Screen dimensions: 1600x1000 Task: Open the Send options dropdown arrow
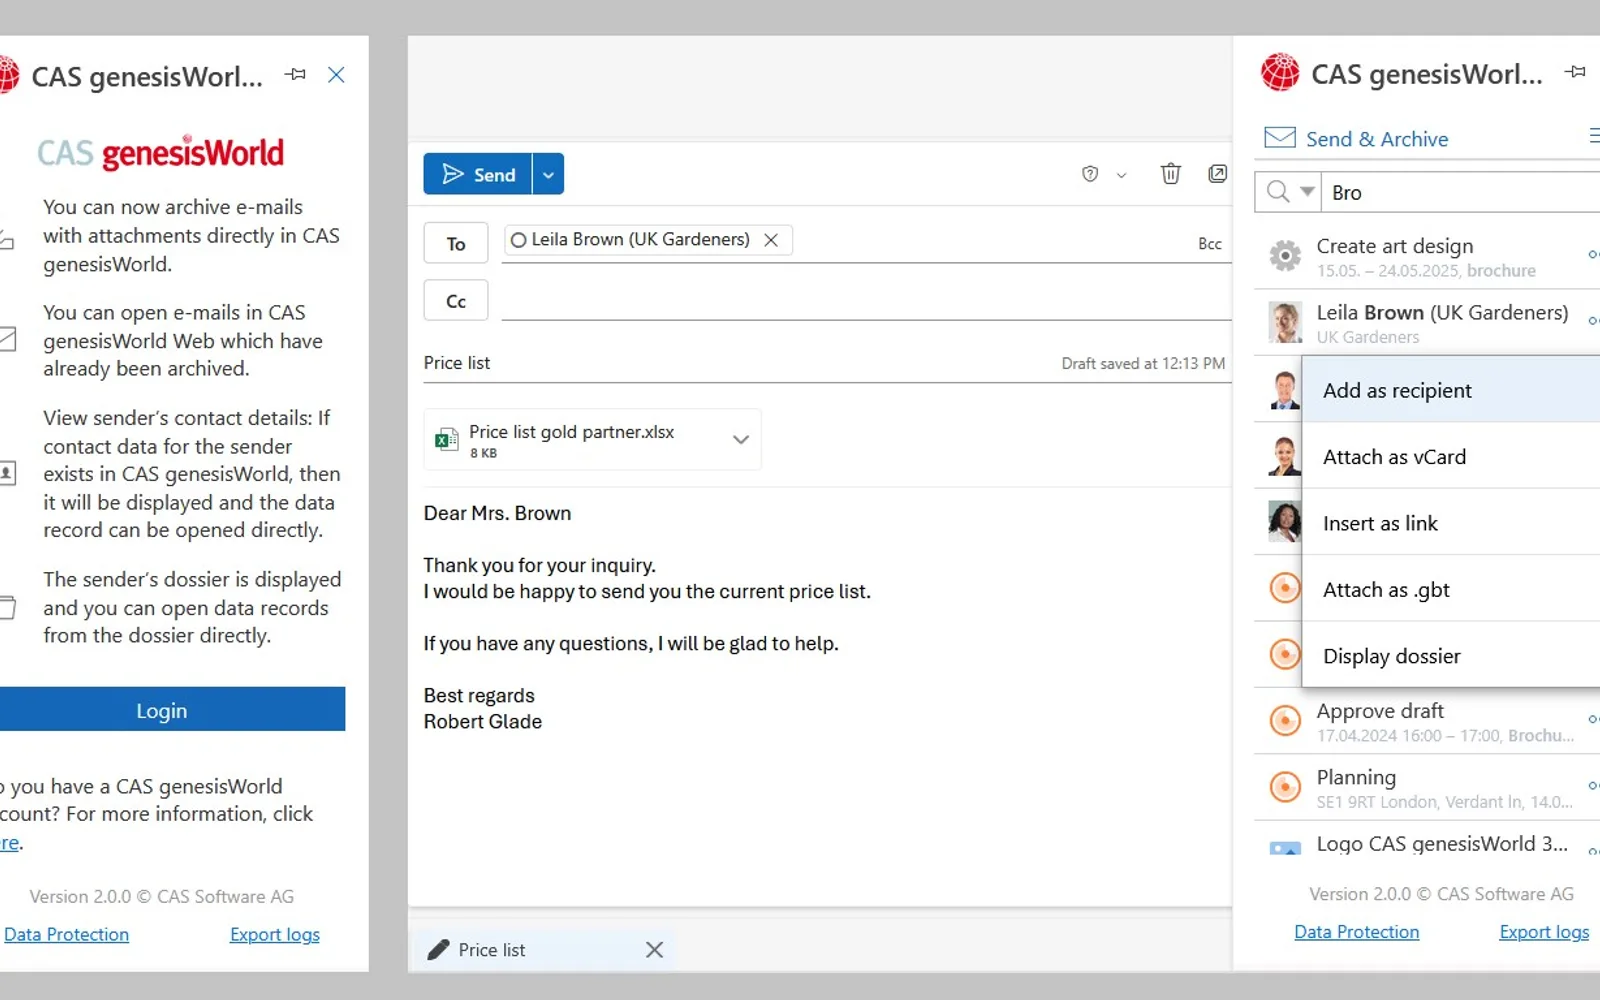coord(548,174)
